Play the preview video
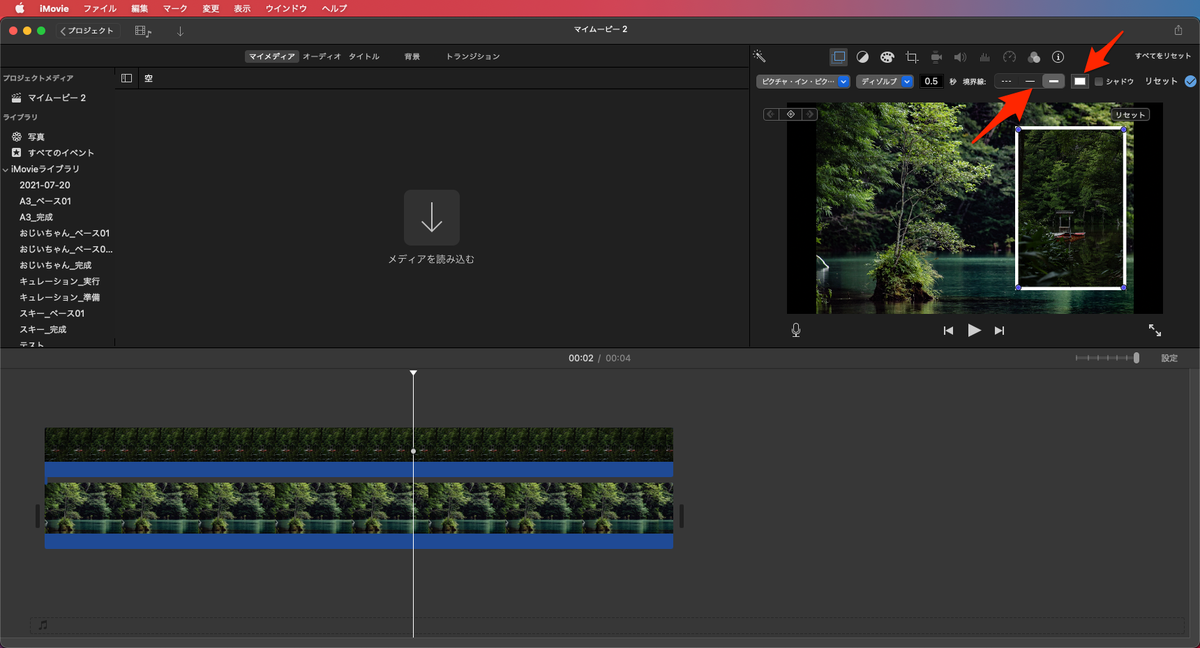The image size is (1200, 648). coord(974,330)
